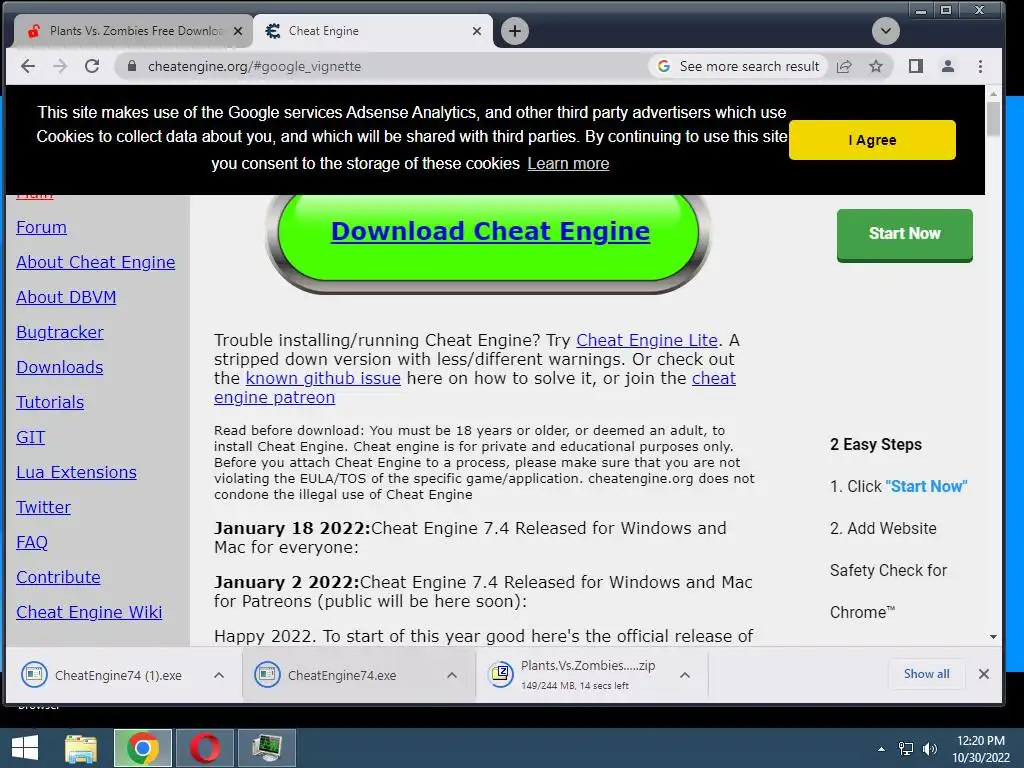Accept cookies with I Agree button
The height and width of the screenshot is (768, 1024).
pyautogui.click(x=872, y=140)
